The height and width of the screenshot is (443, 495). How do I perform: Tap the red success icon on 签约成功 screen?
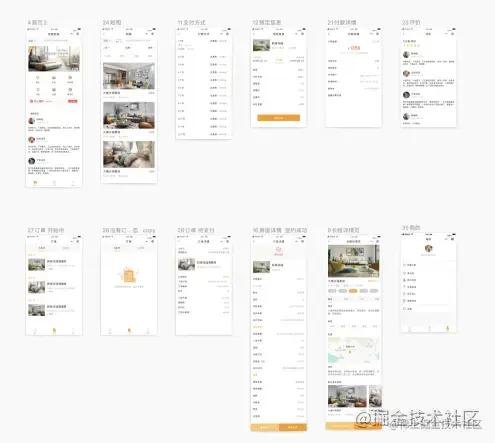279,249
